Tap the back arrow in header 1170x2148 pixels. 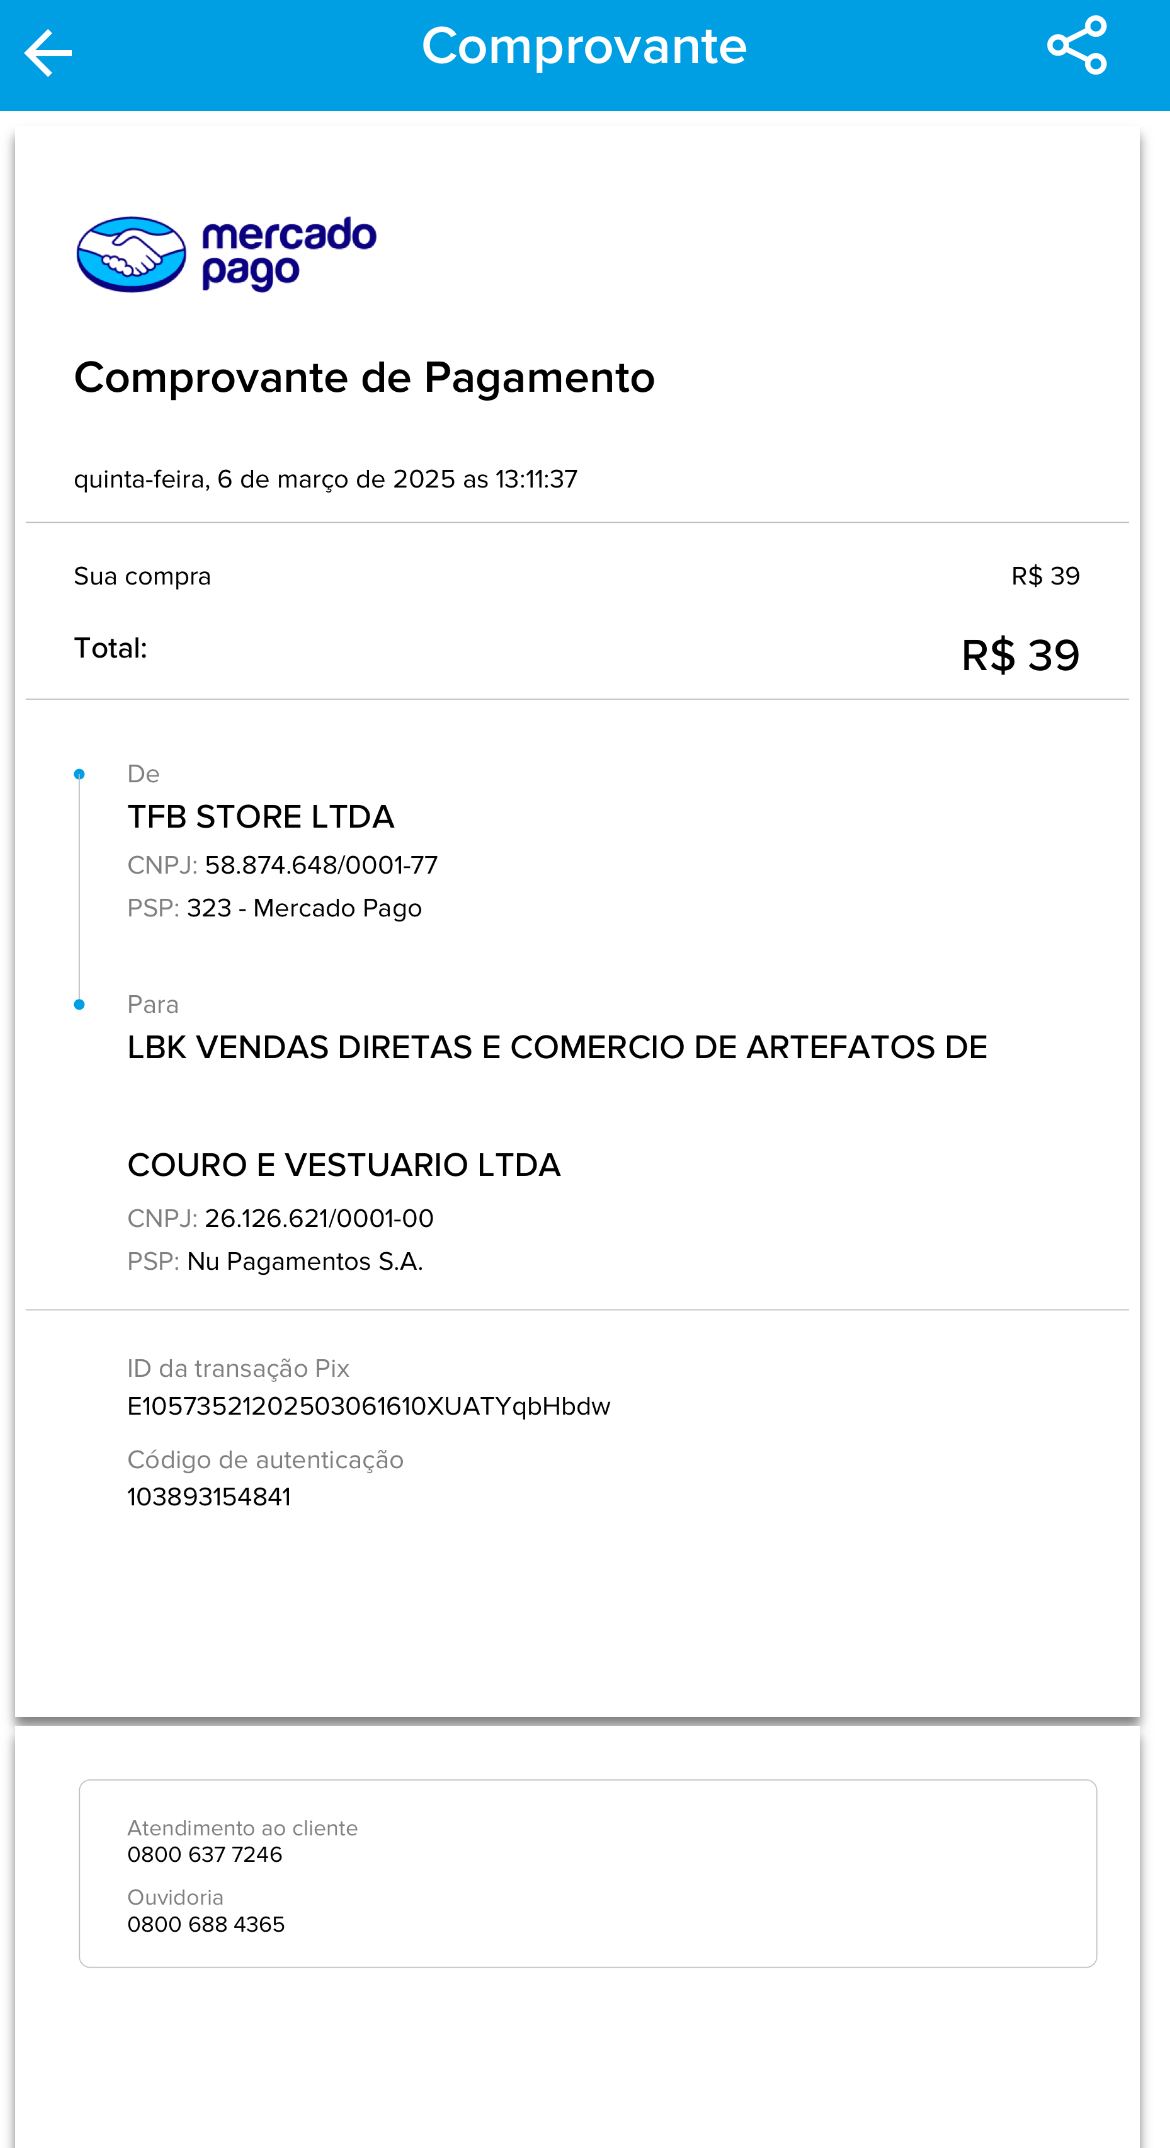48,53
